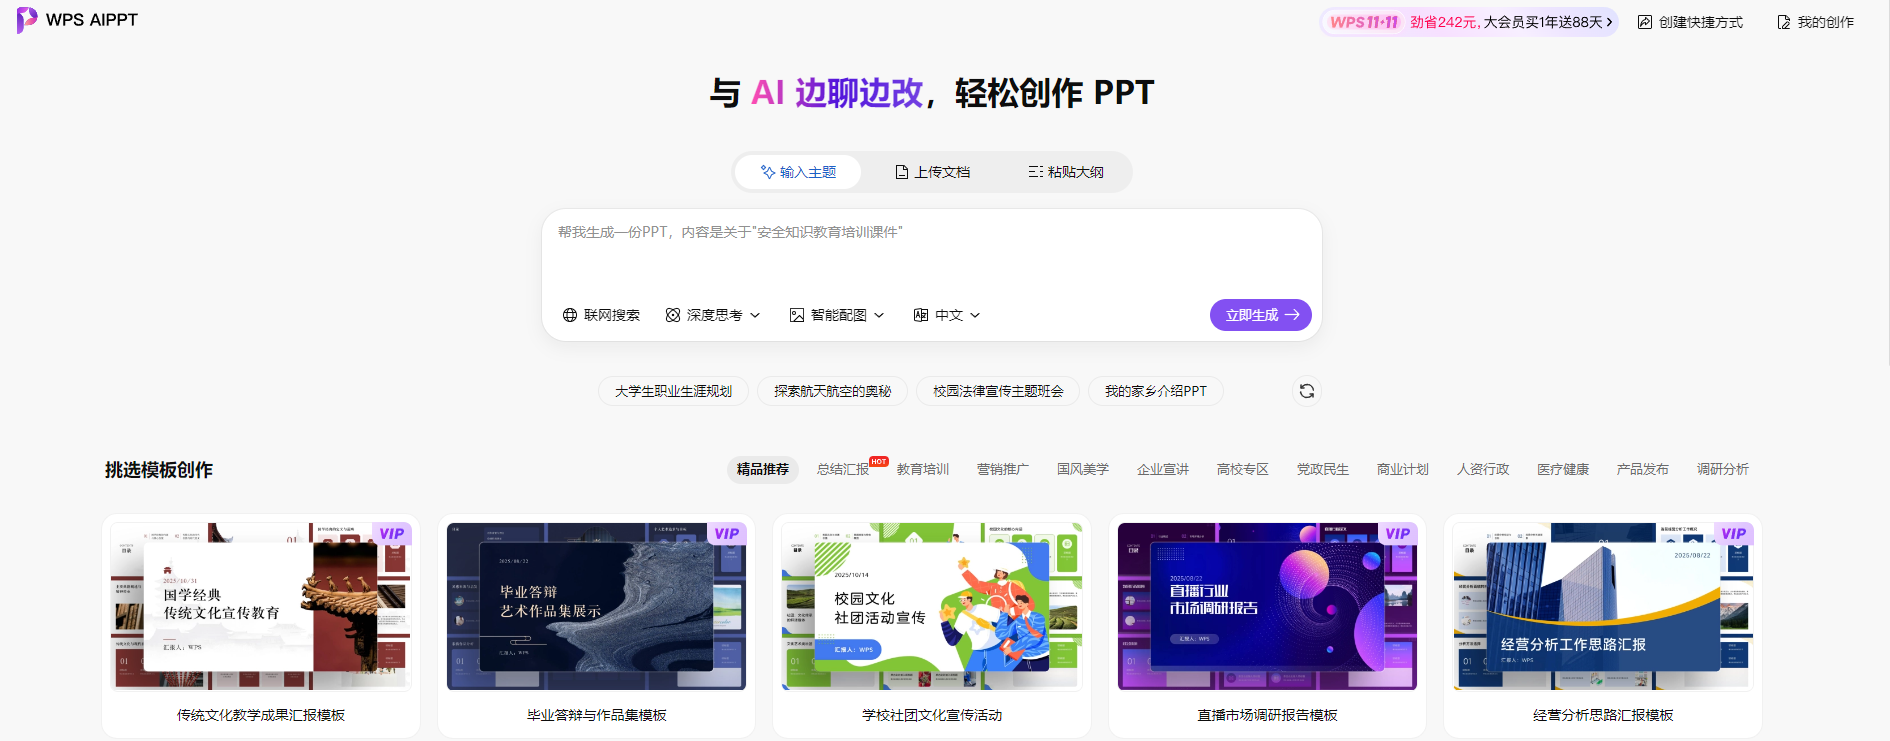Screen dimensions: 1890x741
Task: Select the 产品发布 category tab
Action: click(1643, 469)
